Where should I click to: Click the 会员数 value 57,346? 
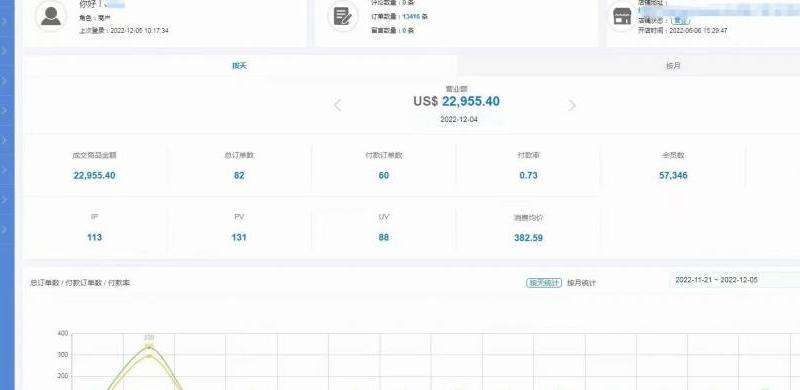click(673, 176)
